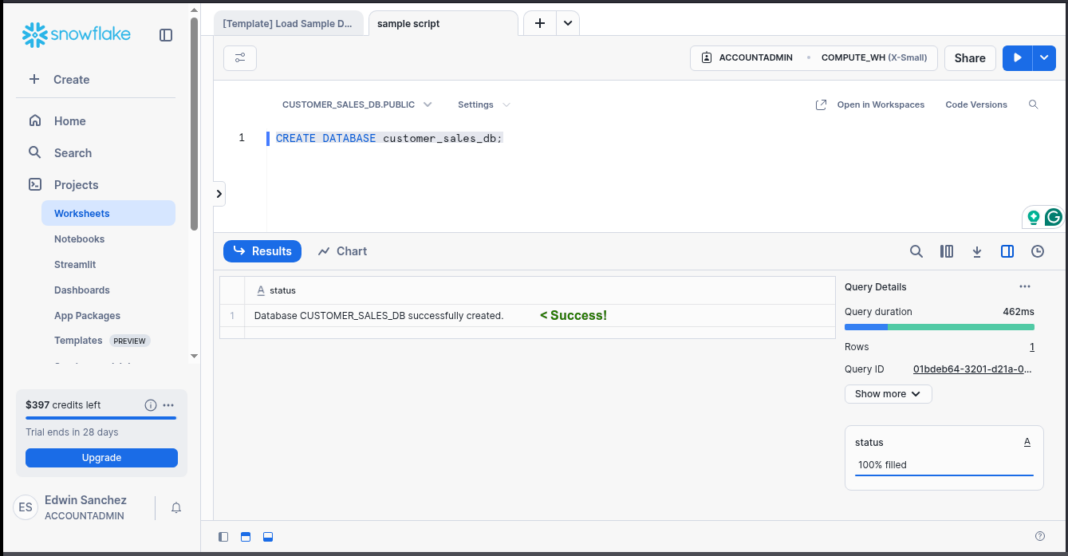This screenshot has width=1068, height=556.
Task: Expand the object panel with chevron
Action: tap(219, 194)
